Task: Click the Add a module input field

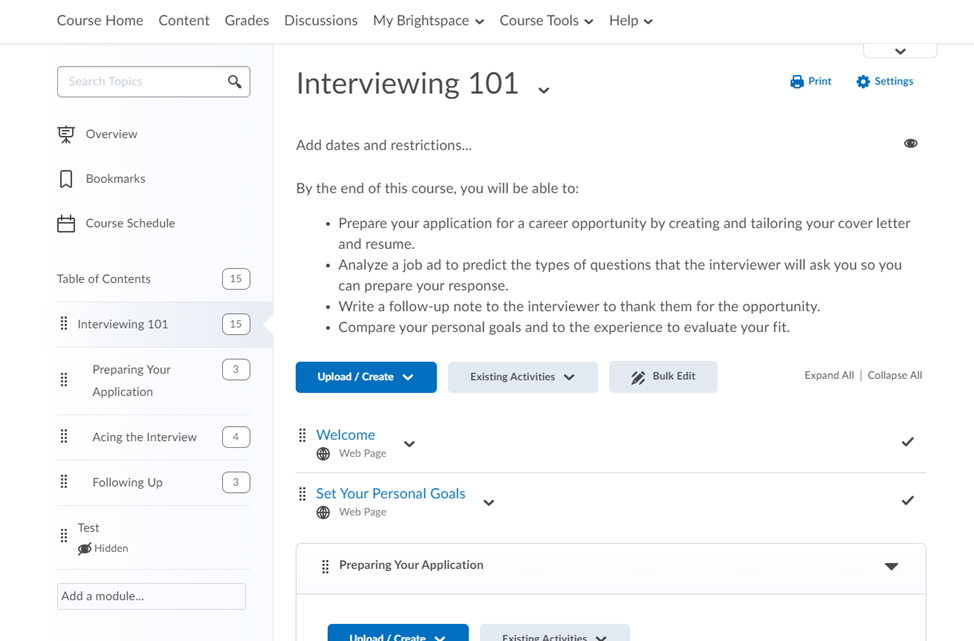Action: [150, 596]
